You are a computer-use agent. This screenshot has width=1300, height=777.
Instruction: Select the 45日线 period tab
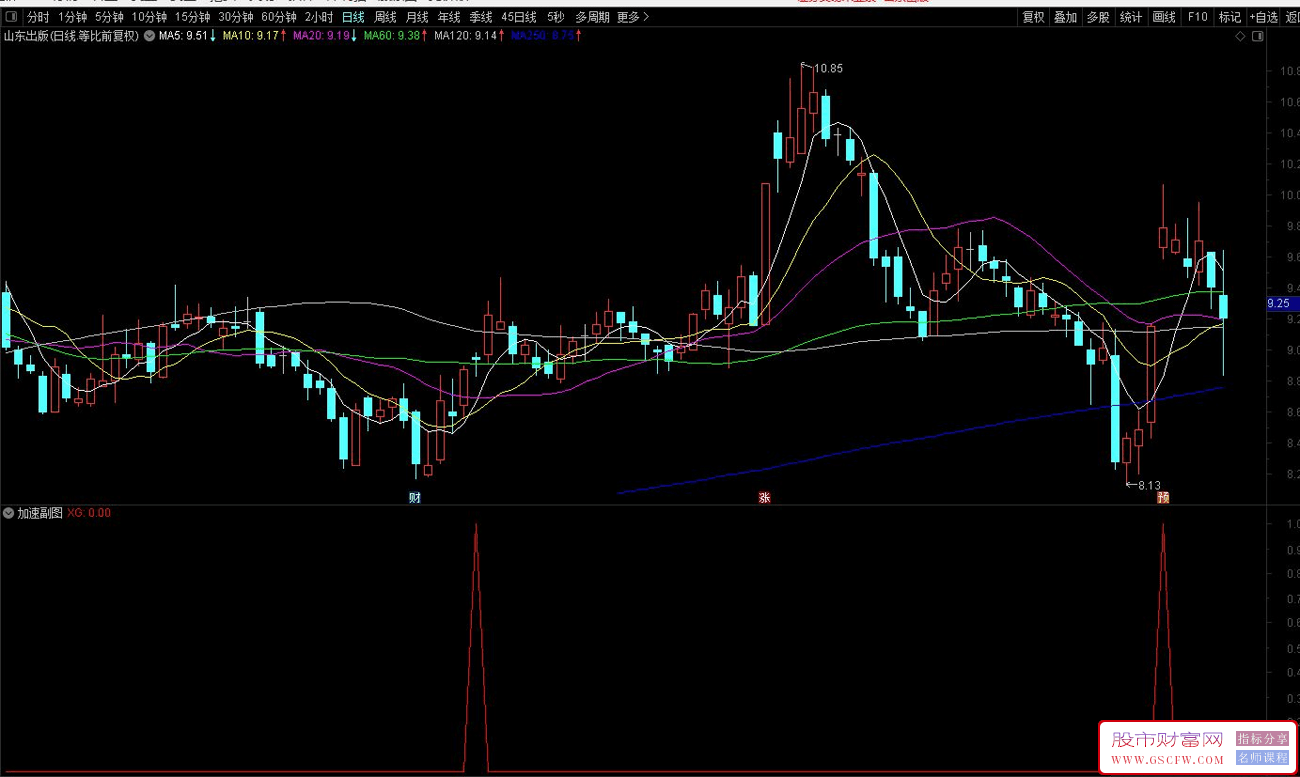(519, 17)
